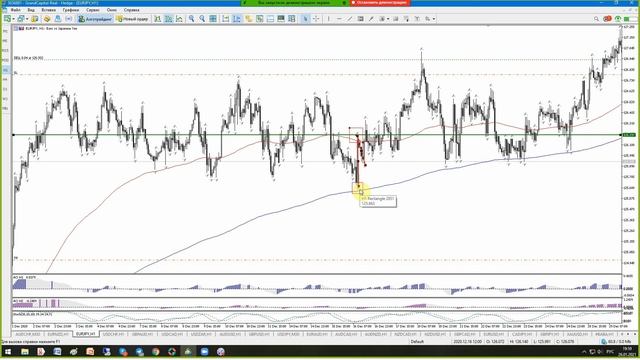640x360 pixels.
Task: Click the Новый ордер button
Action: [132, 19]
